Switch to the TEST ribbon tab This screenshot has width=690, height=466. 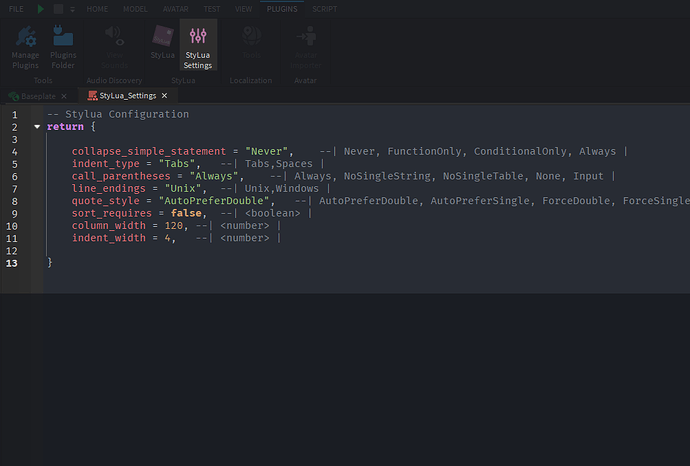pos(212,9)
